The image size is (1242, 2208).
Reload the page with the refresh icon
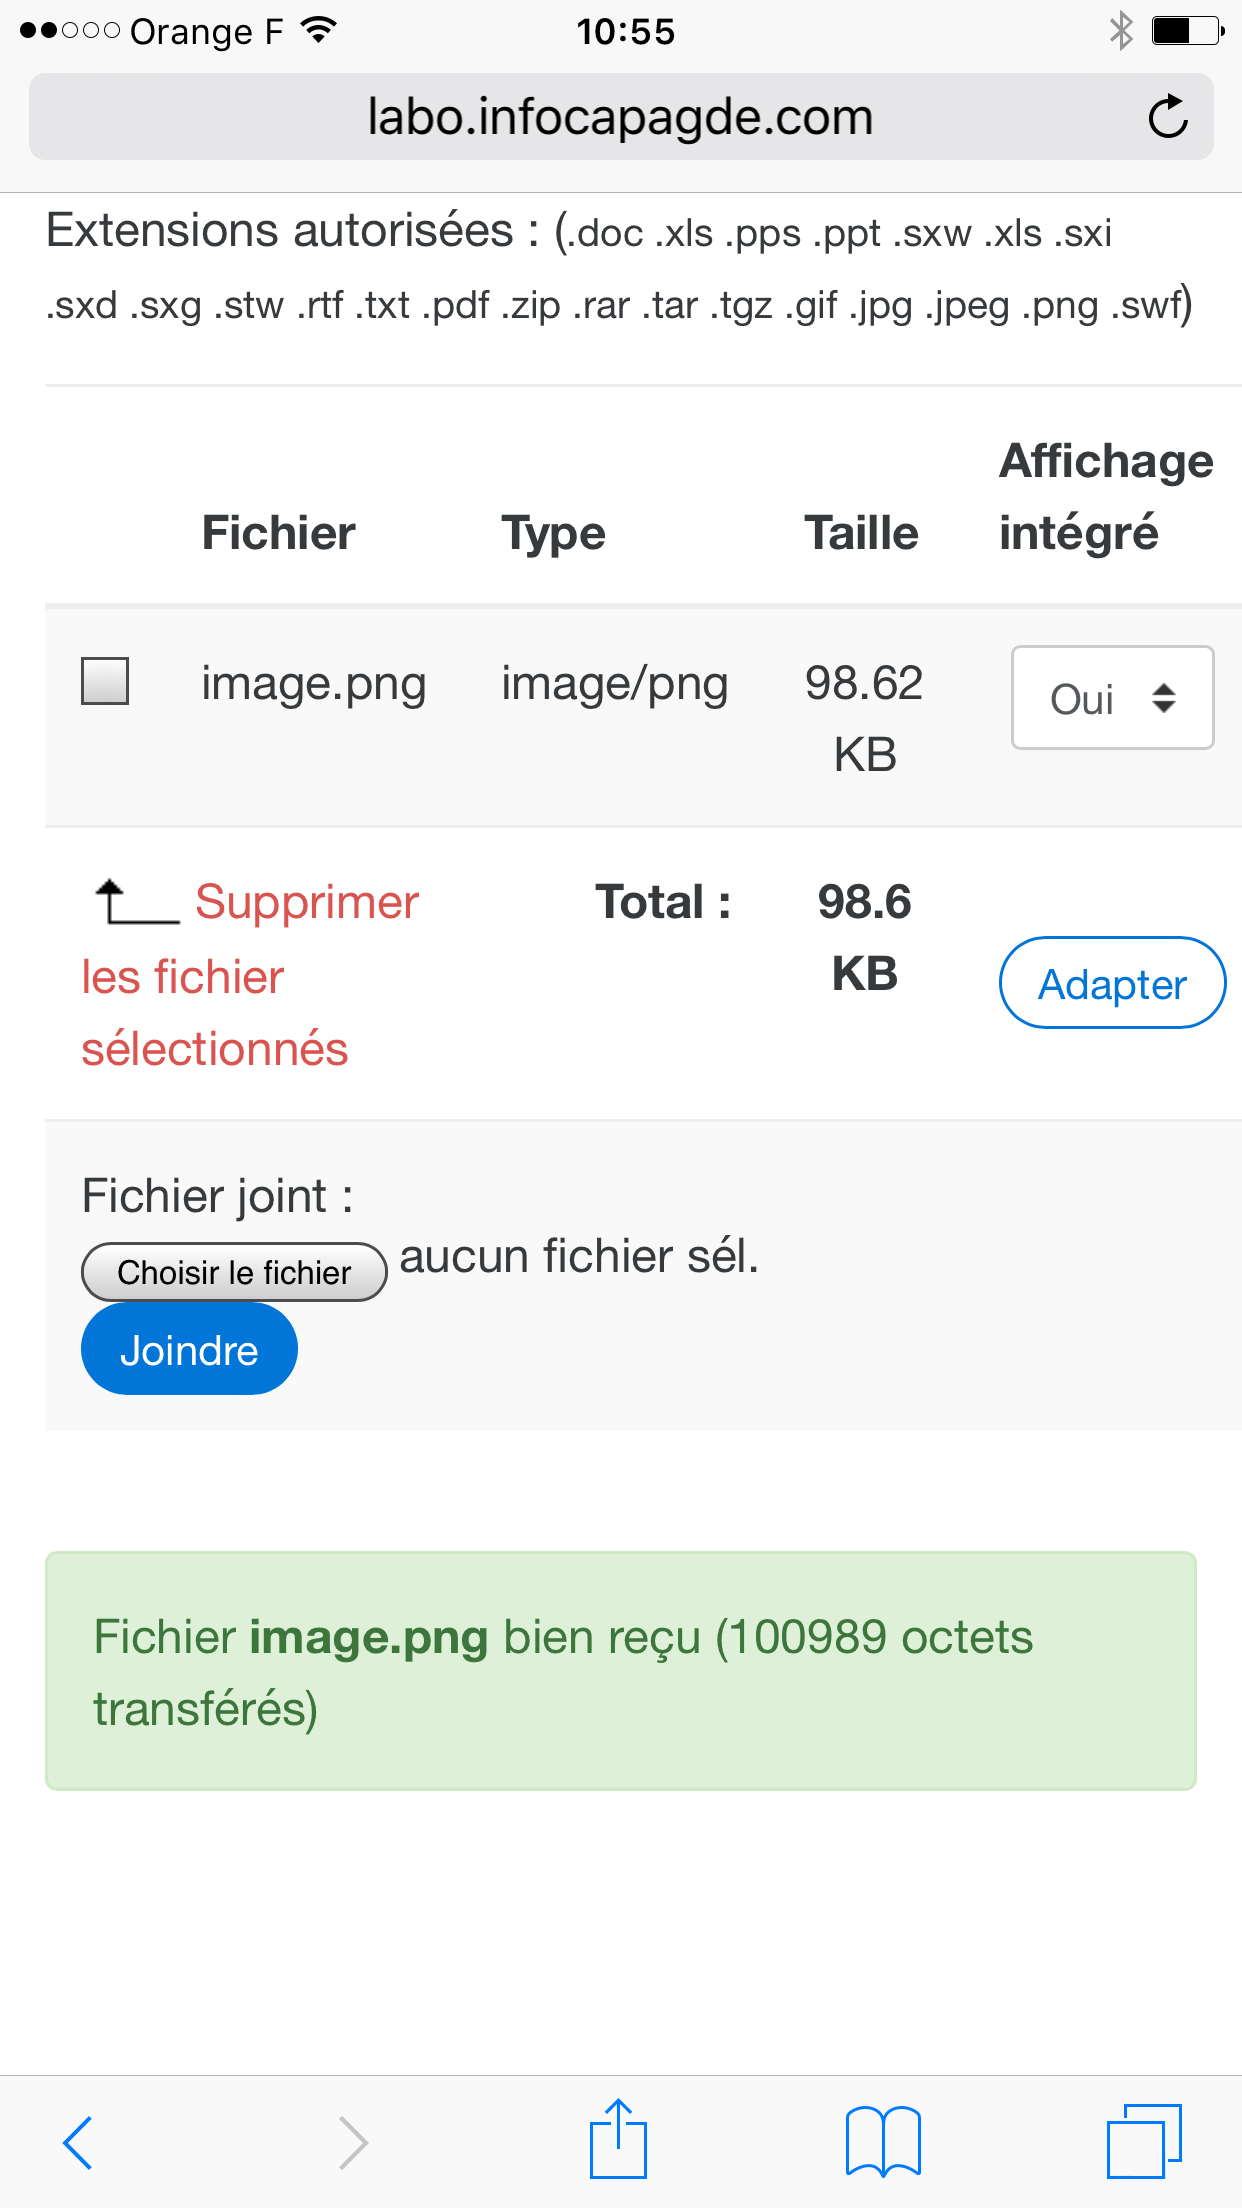[1167, 117]
